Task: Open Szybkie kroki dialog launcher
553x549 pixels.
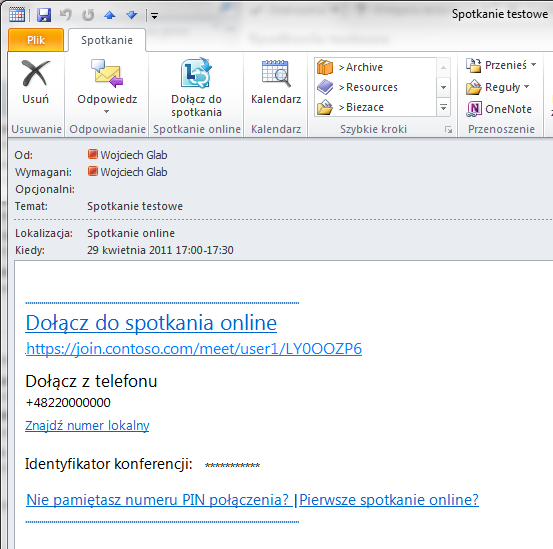Action: [x=448, y=130]
